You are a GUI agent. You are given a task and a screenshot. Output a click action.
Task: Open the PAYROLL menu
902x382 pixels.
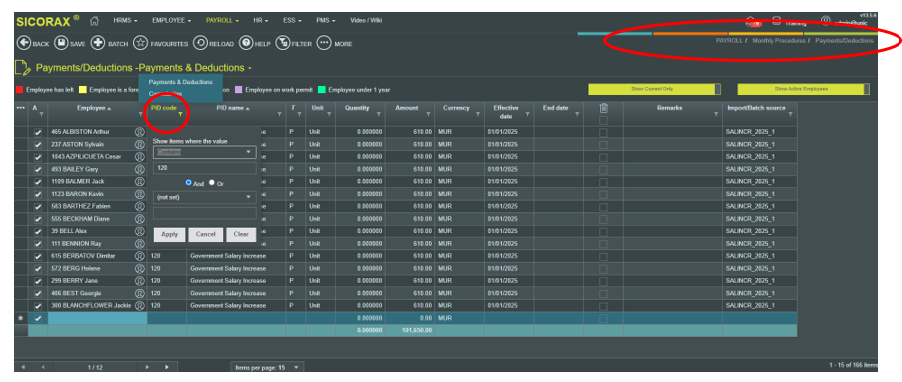222,20
